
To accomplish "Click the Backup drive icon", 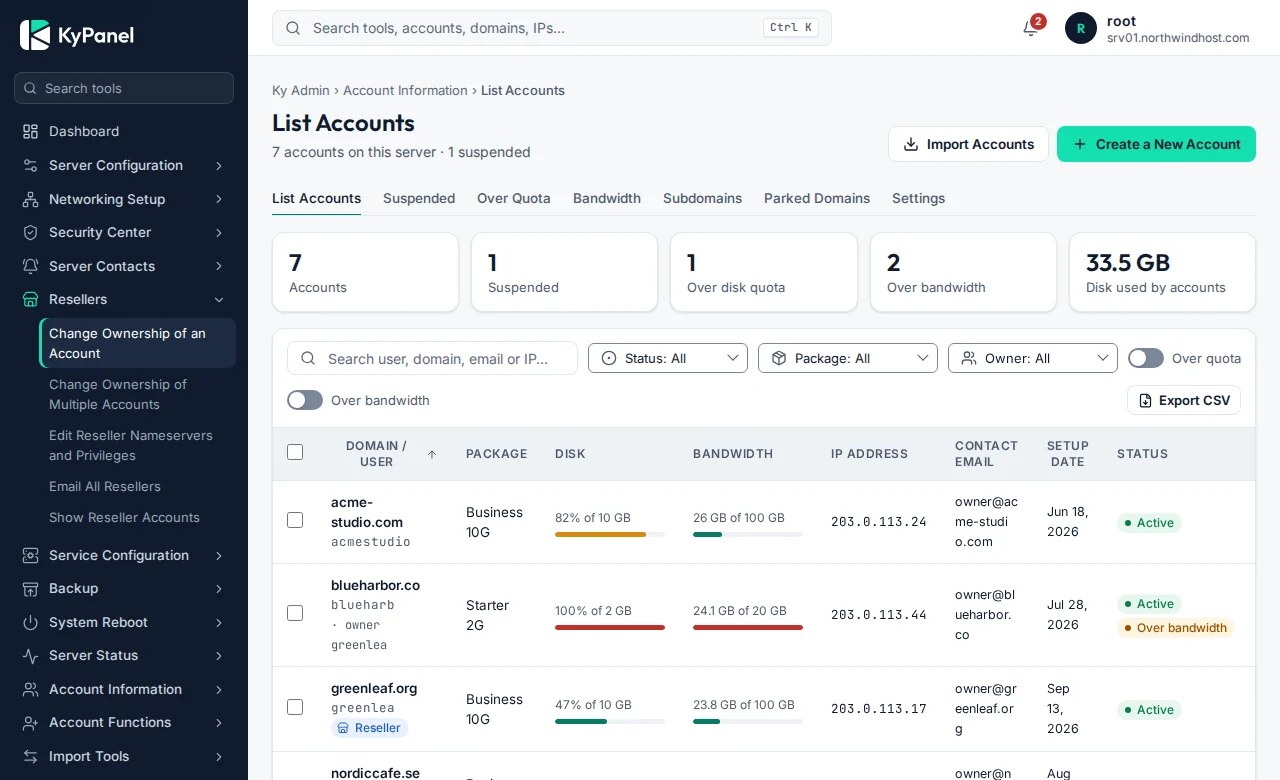I will point(31,588).
